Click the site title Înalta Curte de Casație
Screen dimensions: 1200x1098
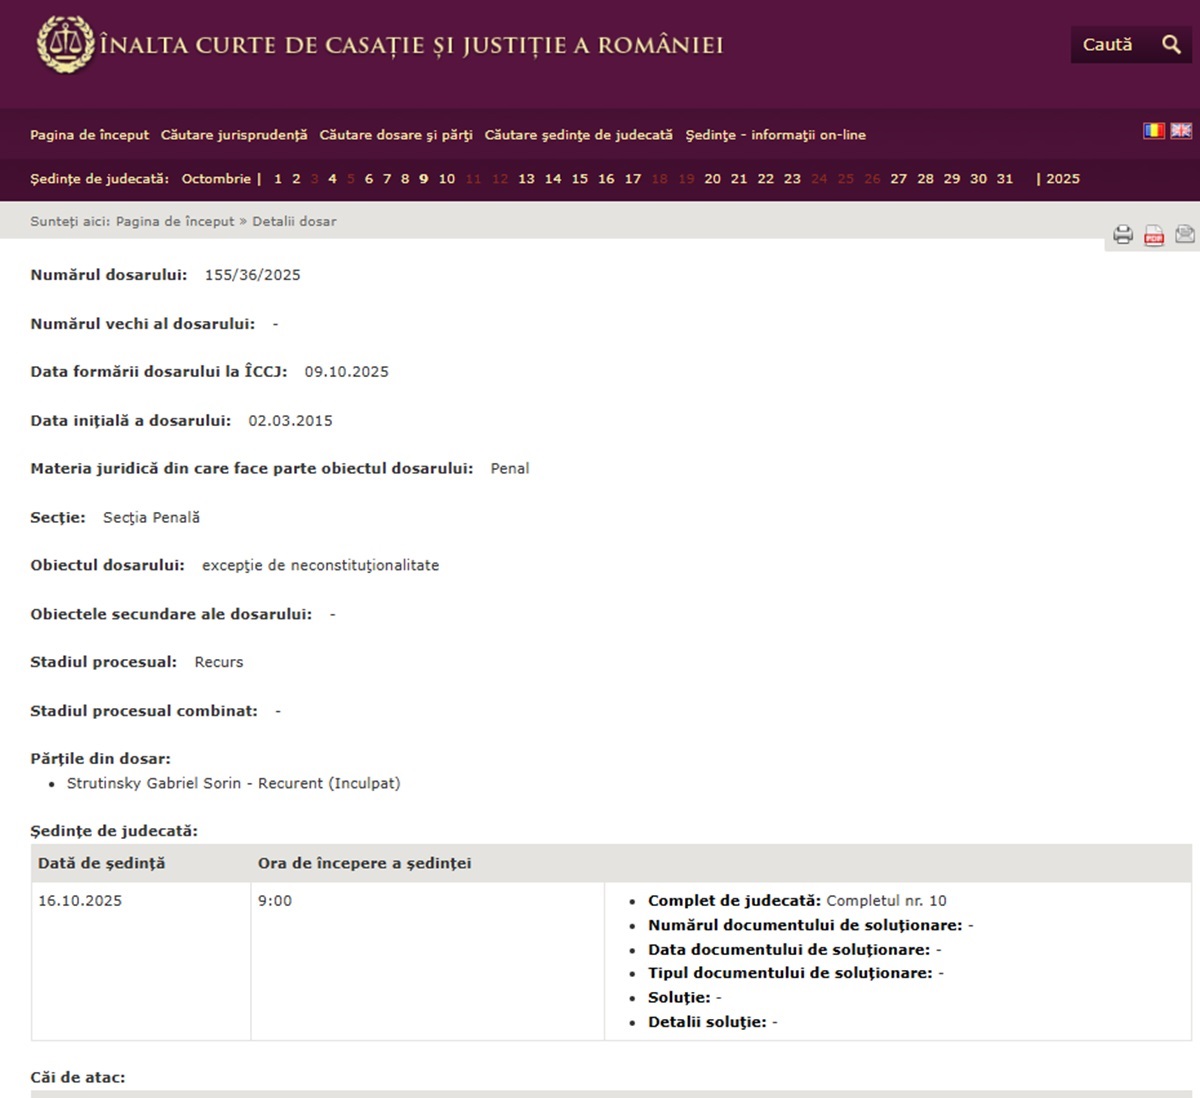(412, 45)
